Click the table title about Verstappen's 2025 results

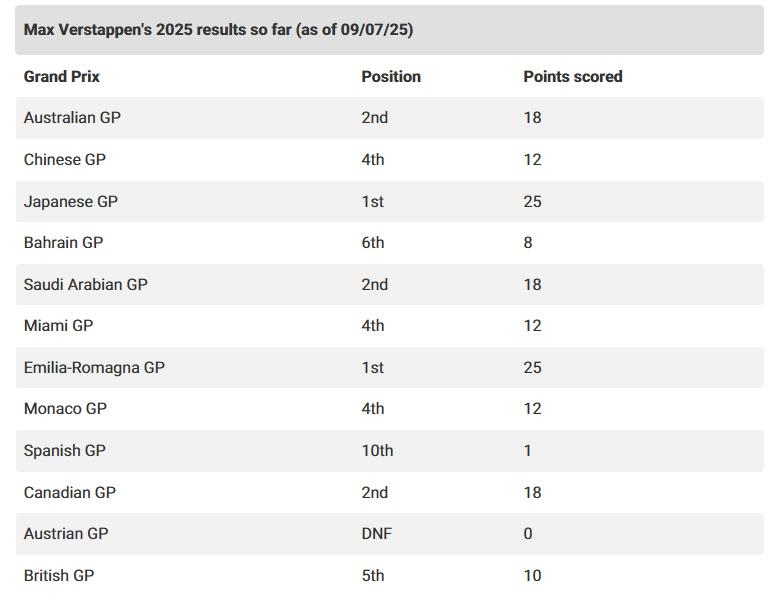[219, 30]
